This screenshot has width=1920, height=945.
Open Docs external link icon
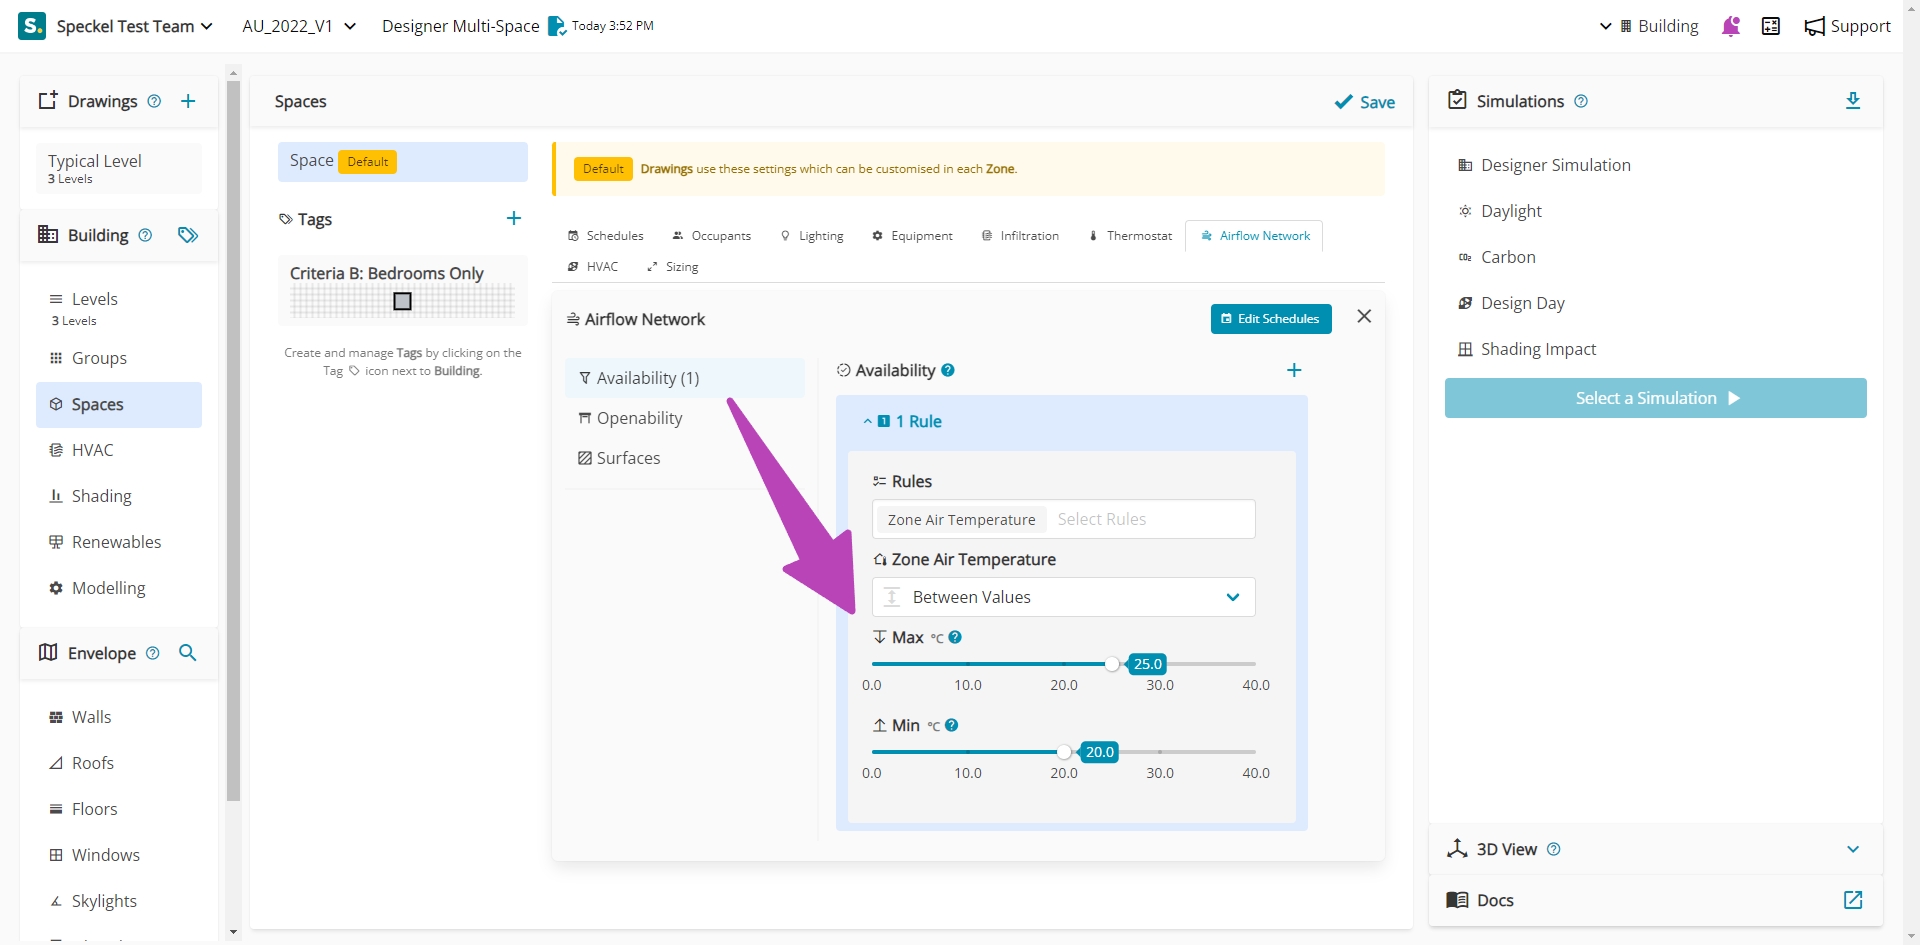pyautogui.click(x=1852, y=900)
